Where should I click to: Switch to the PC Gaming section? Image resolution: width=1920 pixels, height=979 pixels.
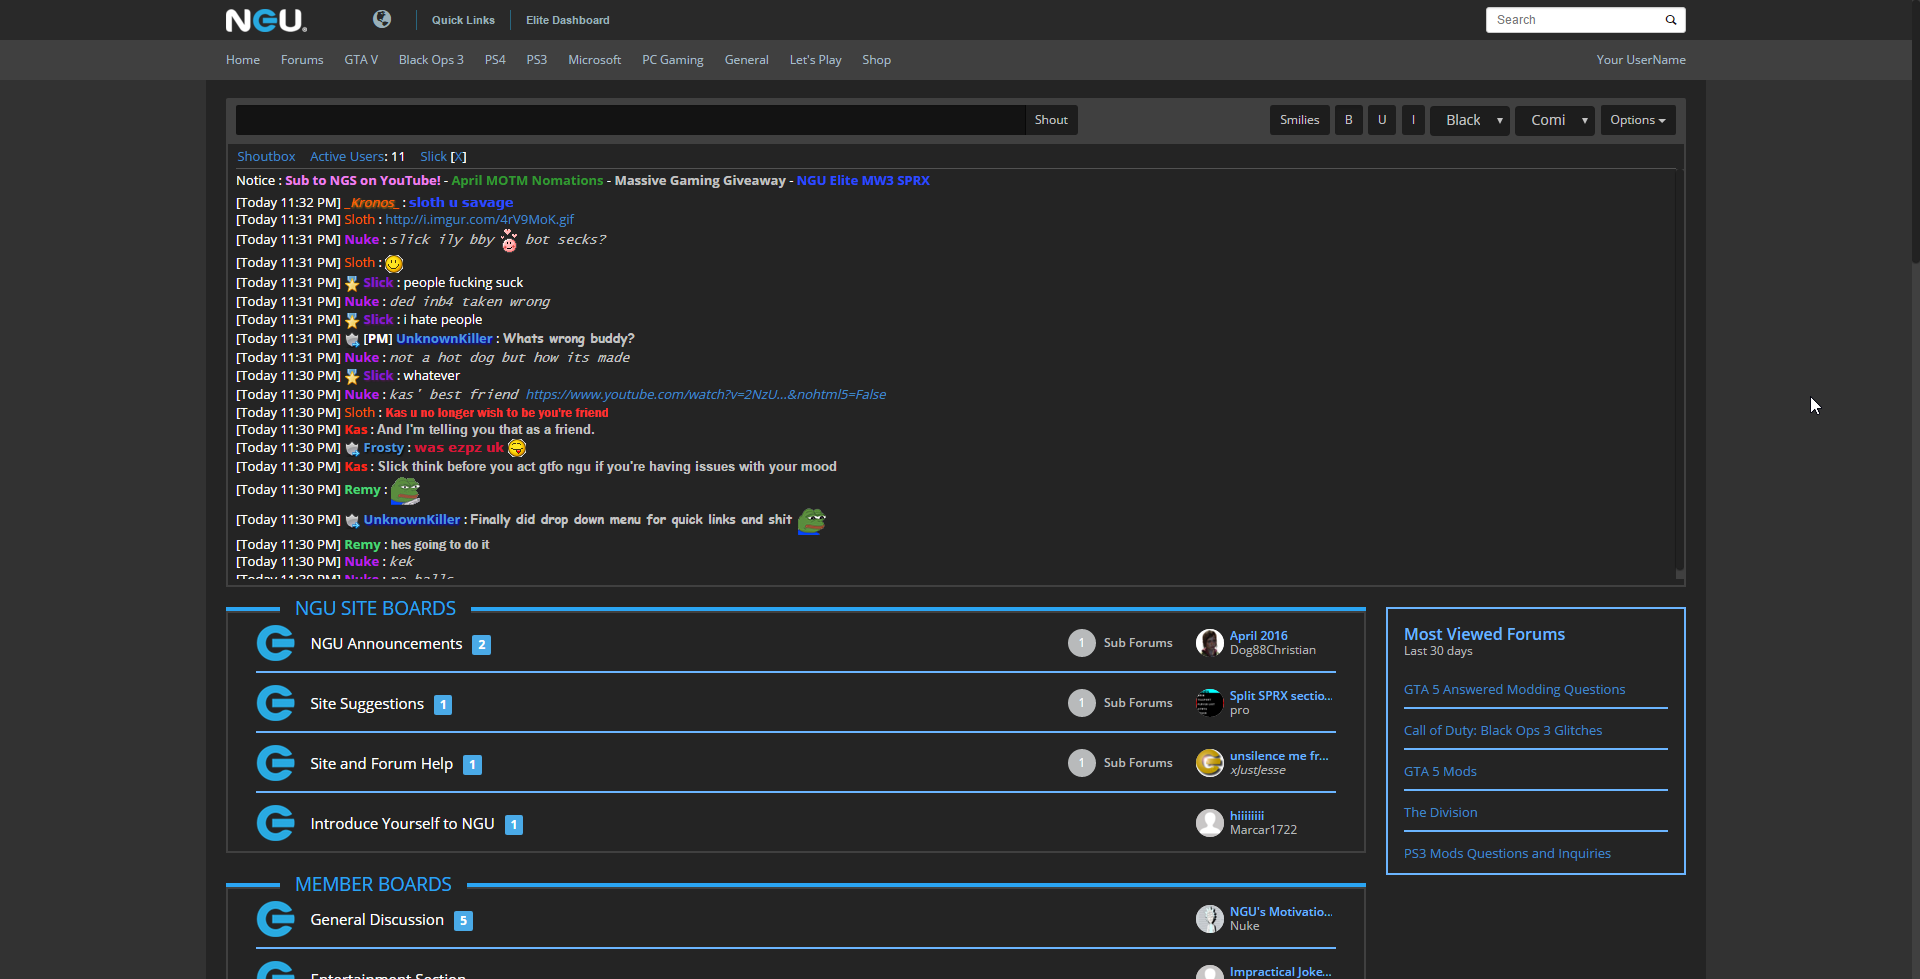point(672,59)
